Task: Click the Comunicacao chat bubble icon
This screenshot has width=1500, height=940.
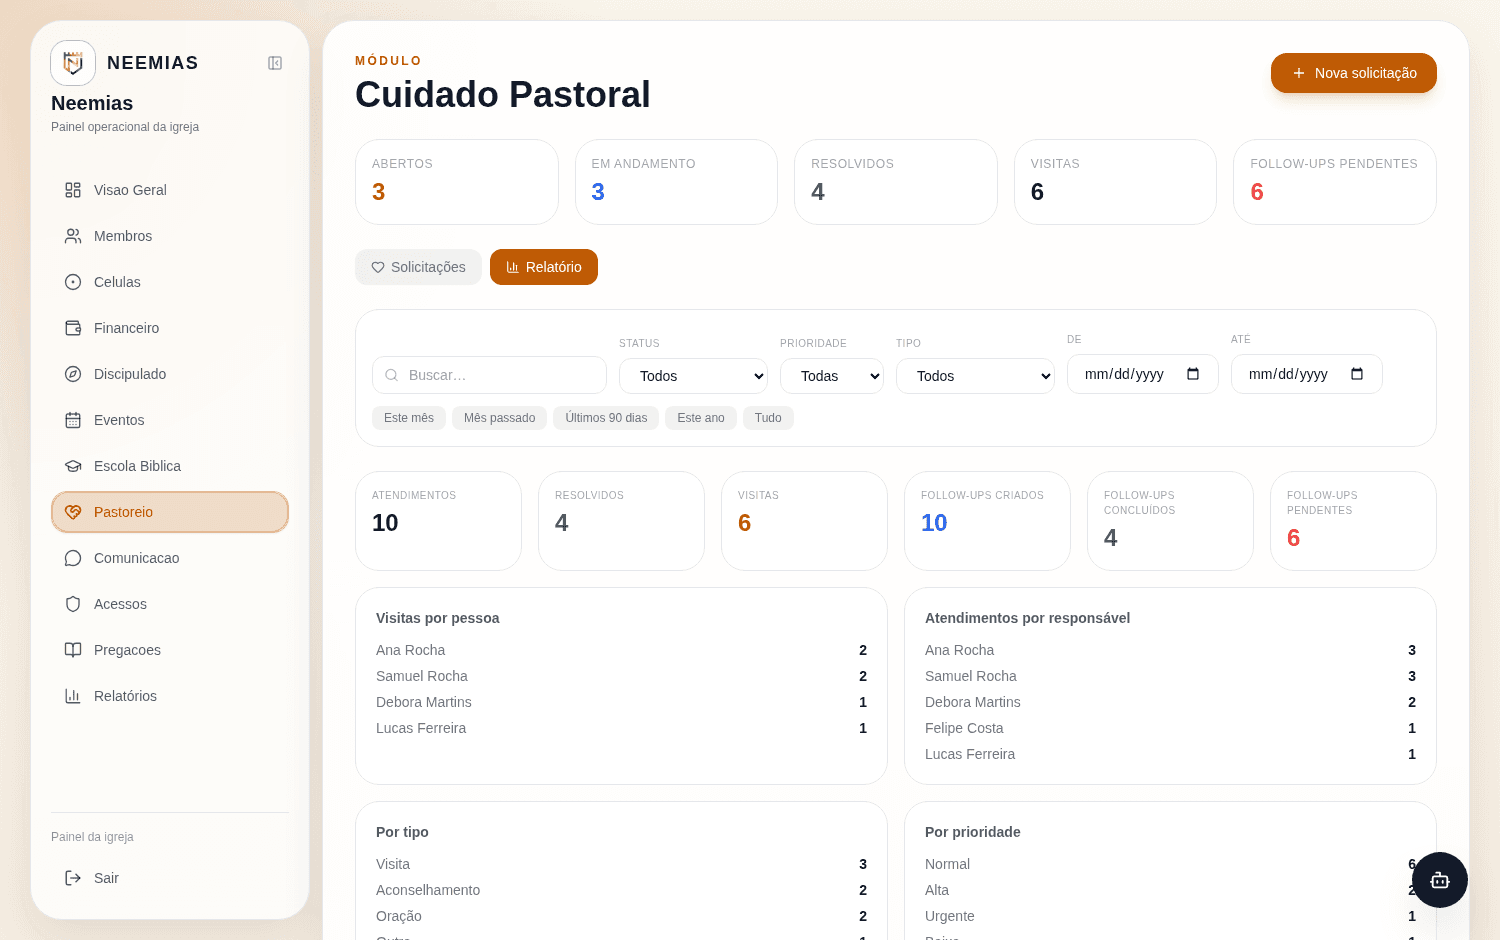Action: pos(73,558)
